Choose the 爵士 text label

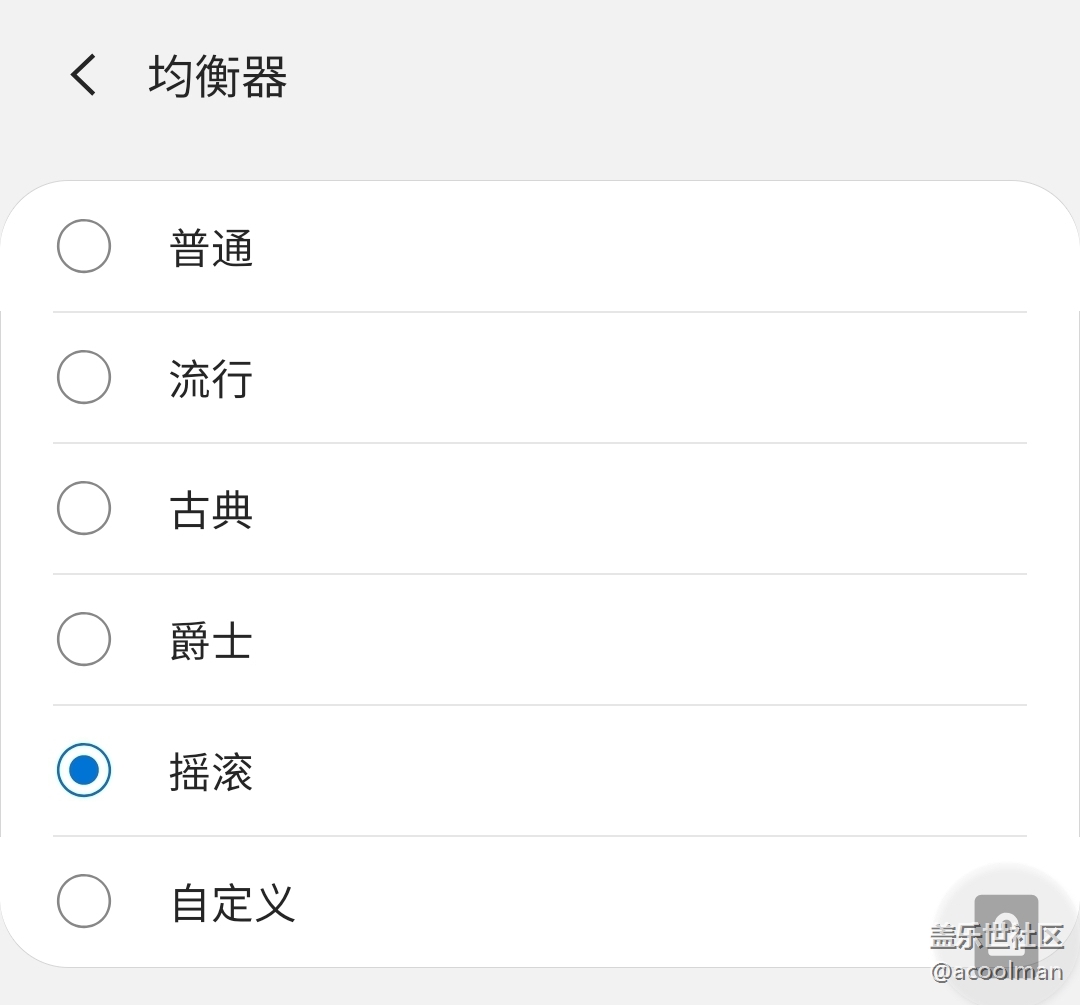[211, 641]
